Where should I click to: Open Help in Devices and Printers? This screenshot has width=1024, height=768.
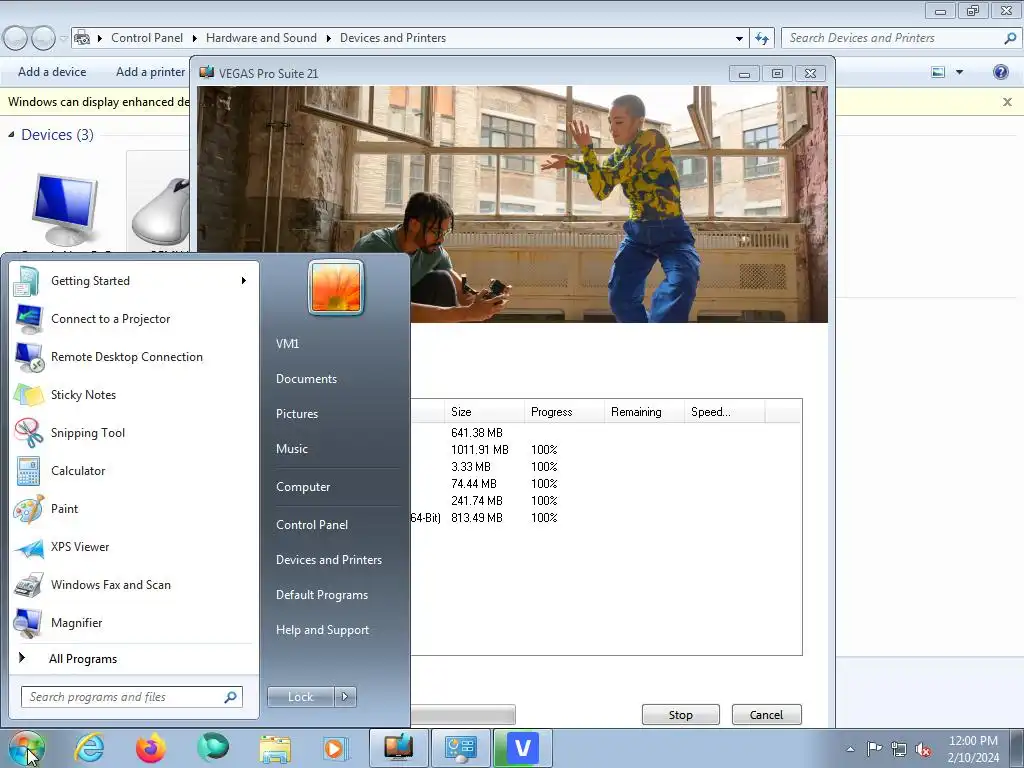click(1000, 72)
